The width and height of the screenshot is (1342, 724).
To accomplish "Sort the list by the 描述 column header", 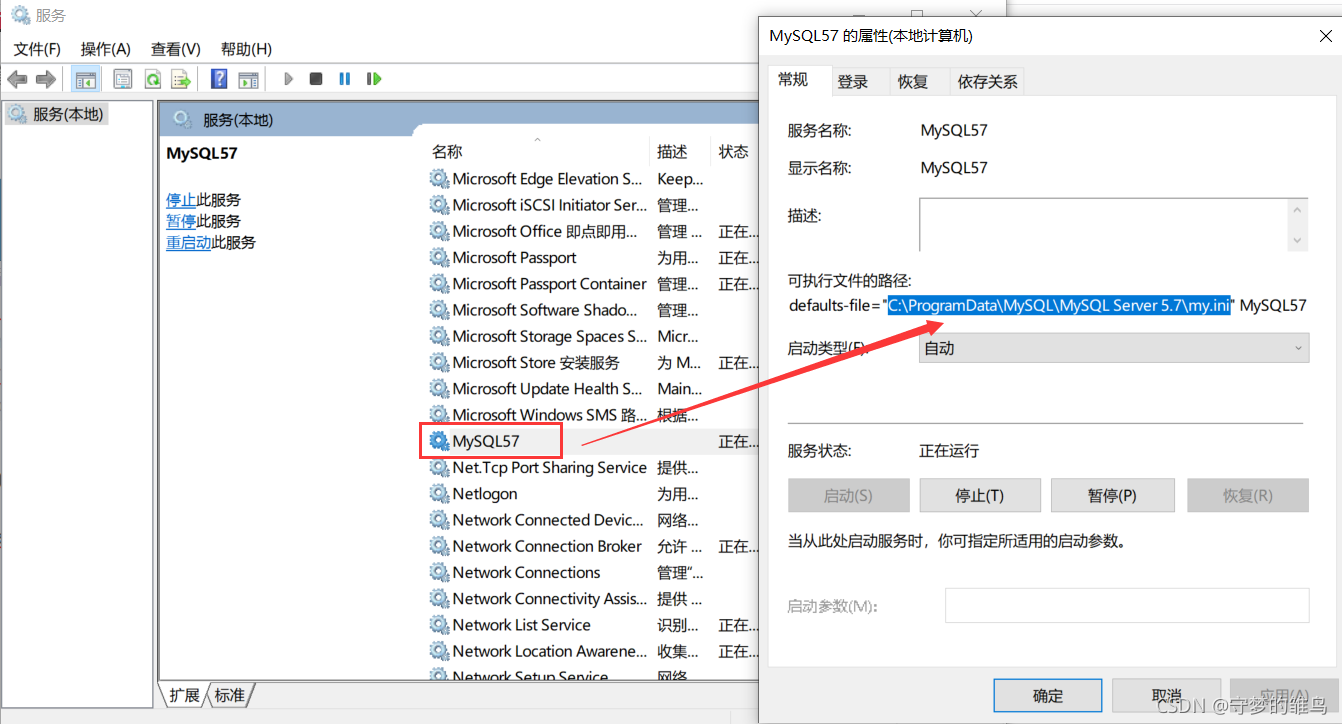I will (672, 152).
